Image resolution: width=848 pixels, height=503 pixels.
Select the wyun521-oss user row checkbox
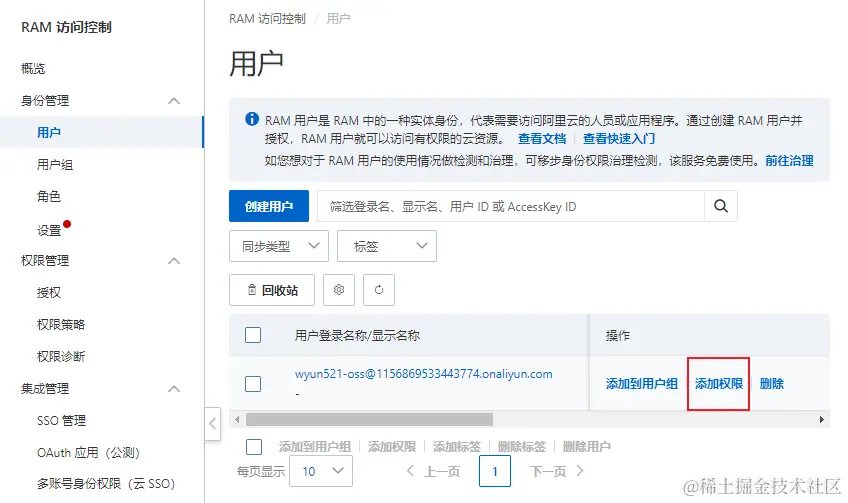point(253,384)
